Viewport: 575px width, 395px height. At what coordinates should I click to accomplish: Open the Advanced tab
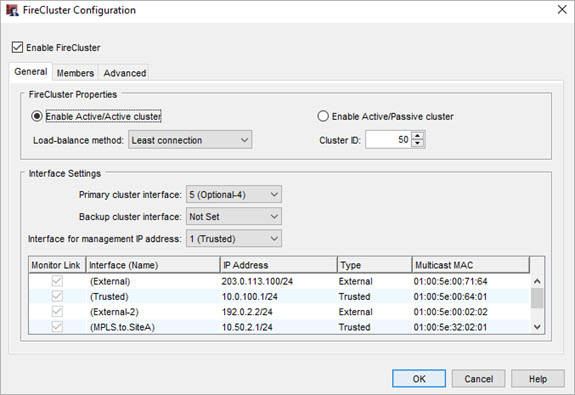coord(125,73)
